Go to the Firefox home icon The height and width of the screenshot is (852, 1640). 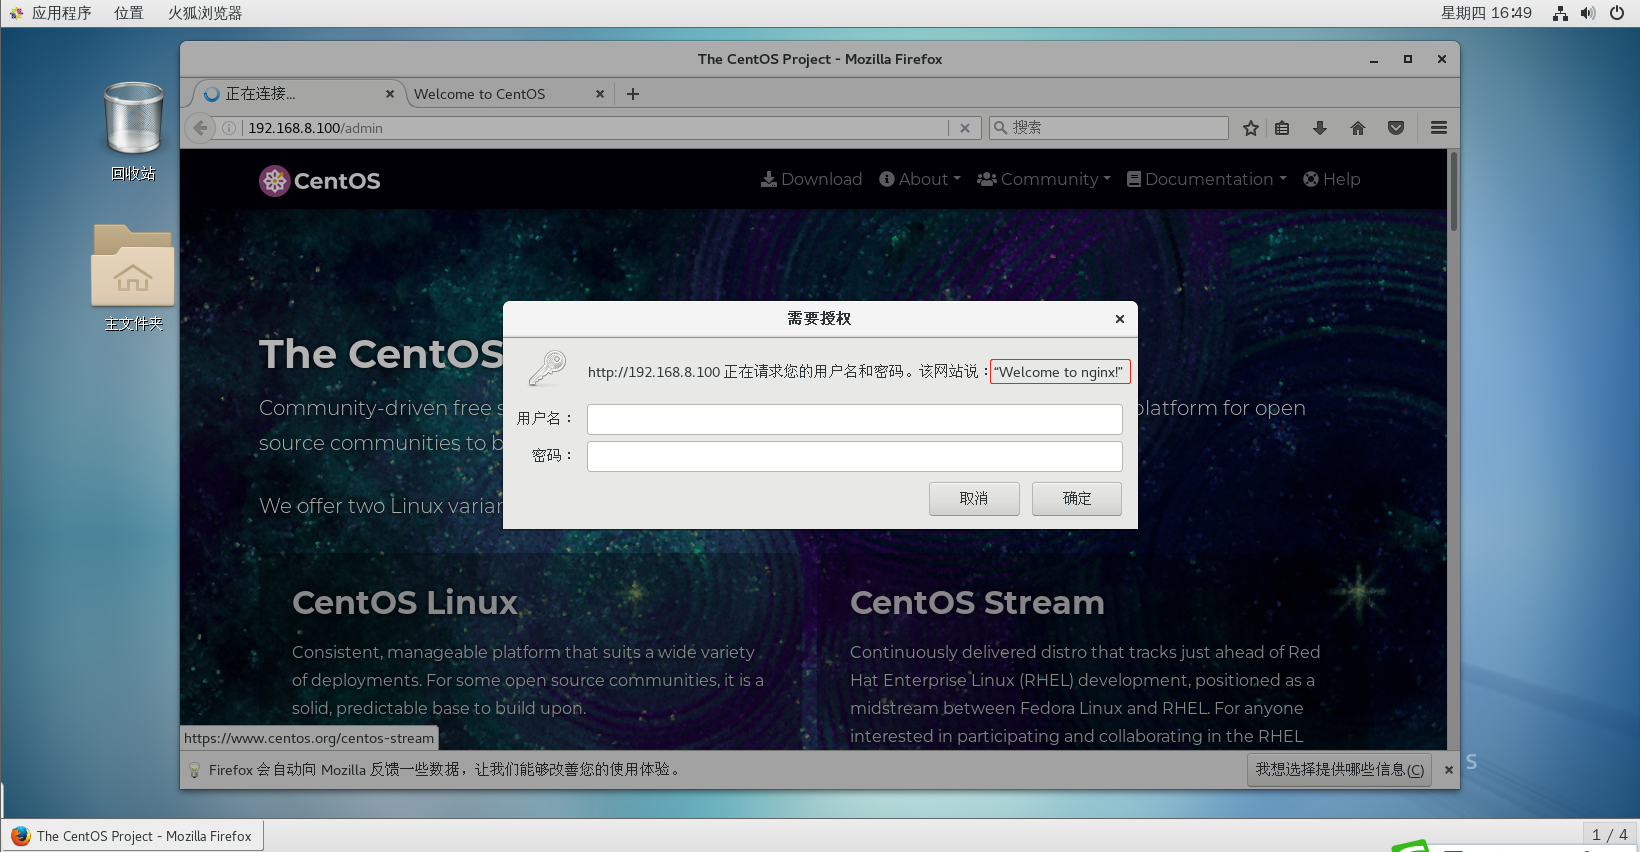[x=1358, y=128]
